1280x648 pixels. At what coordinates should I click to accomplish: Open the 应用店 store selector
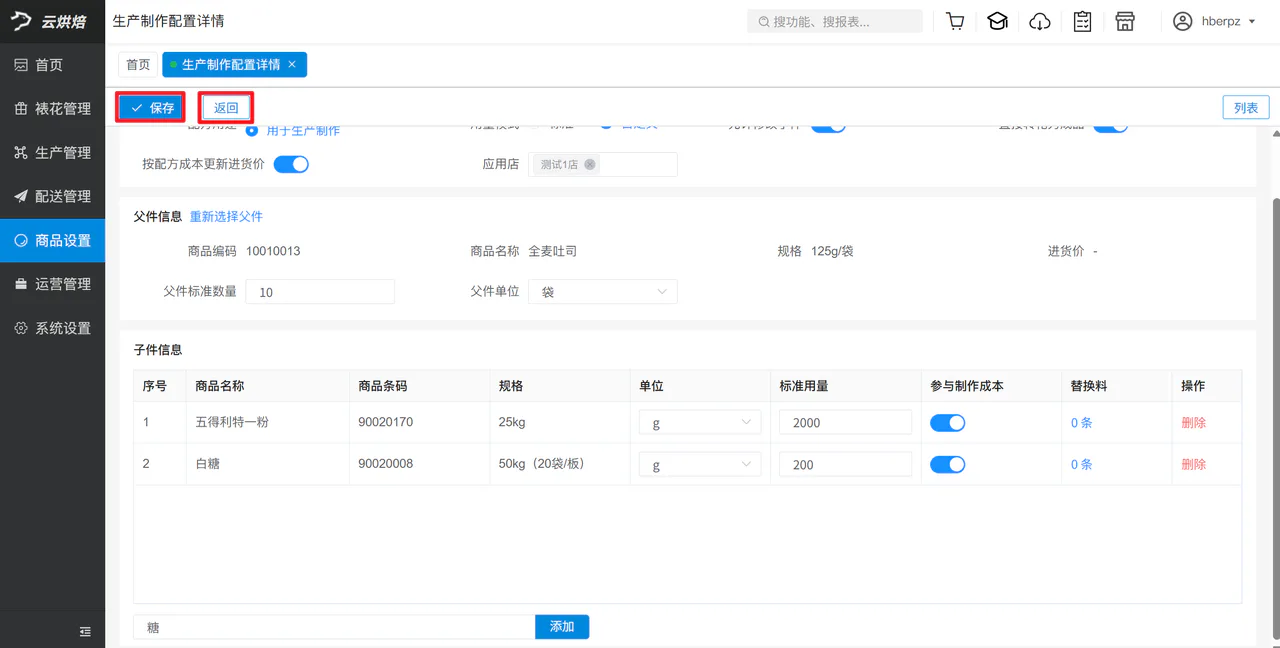tap(603, 165)
